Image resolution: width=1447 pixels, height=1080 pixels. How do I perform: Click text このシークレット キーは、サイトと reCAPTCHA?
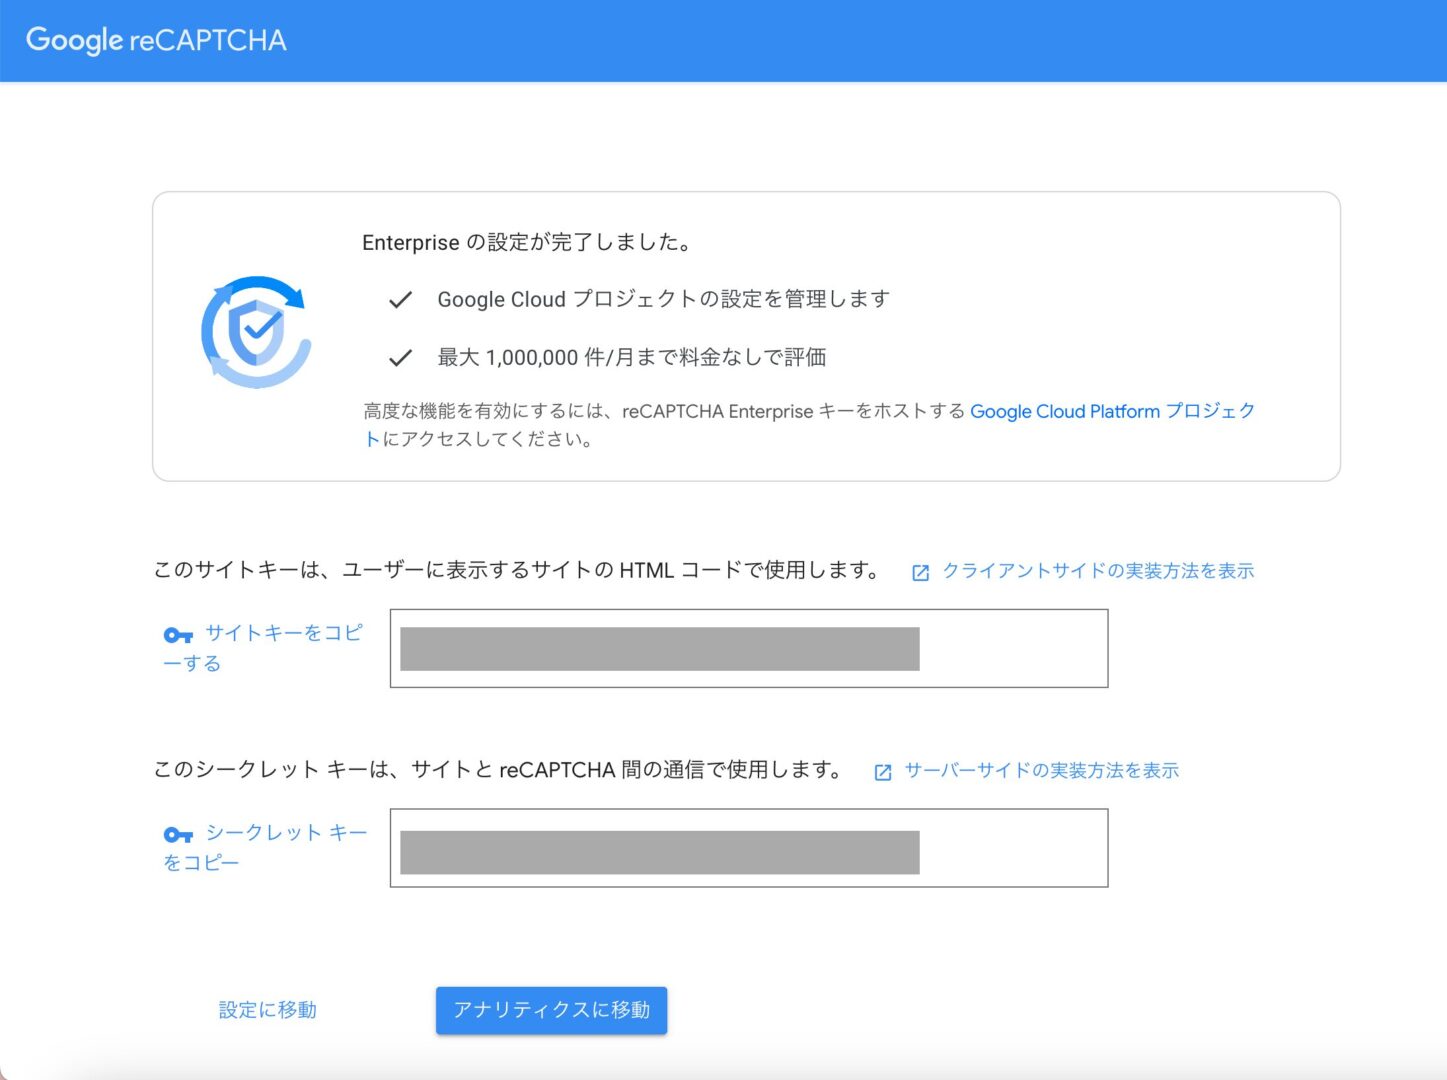pyautogui.click(x=384, y=770)
